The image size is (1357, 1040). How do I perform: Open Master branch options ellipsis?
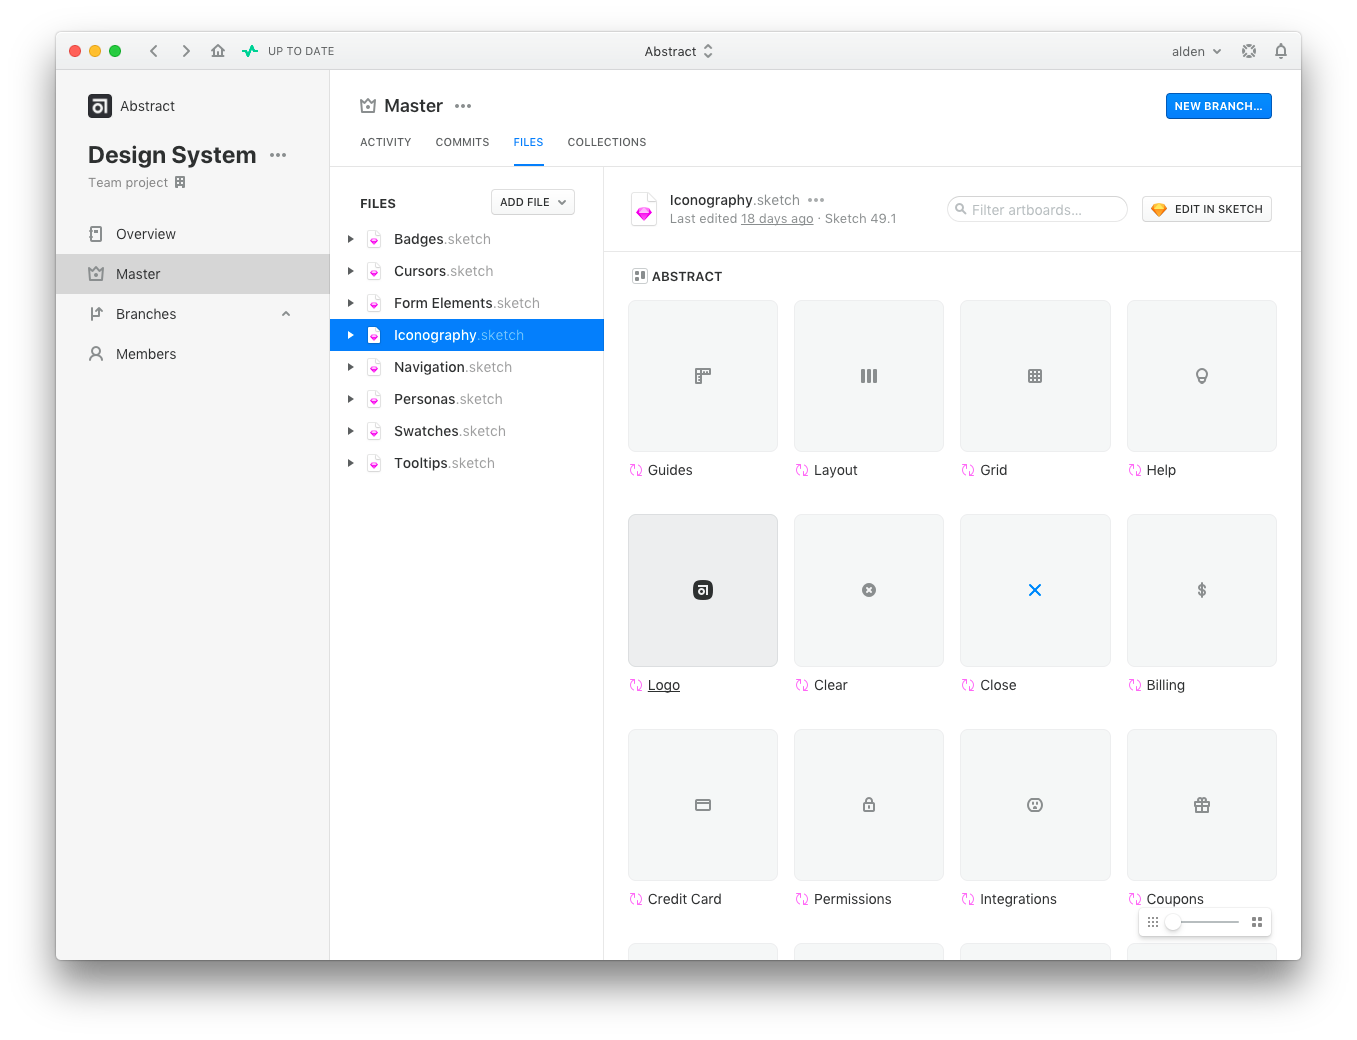[x=463, y=106]
